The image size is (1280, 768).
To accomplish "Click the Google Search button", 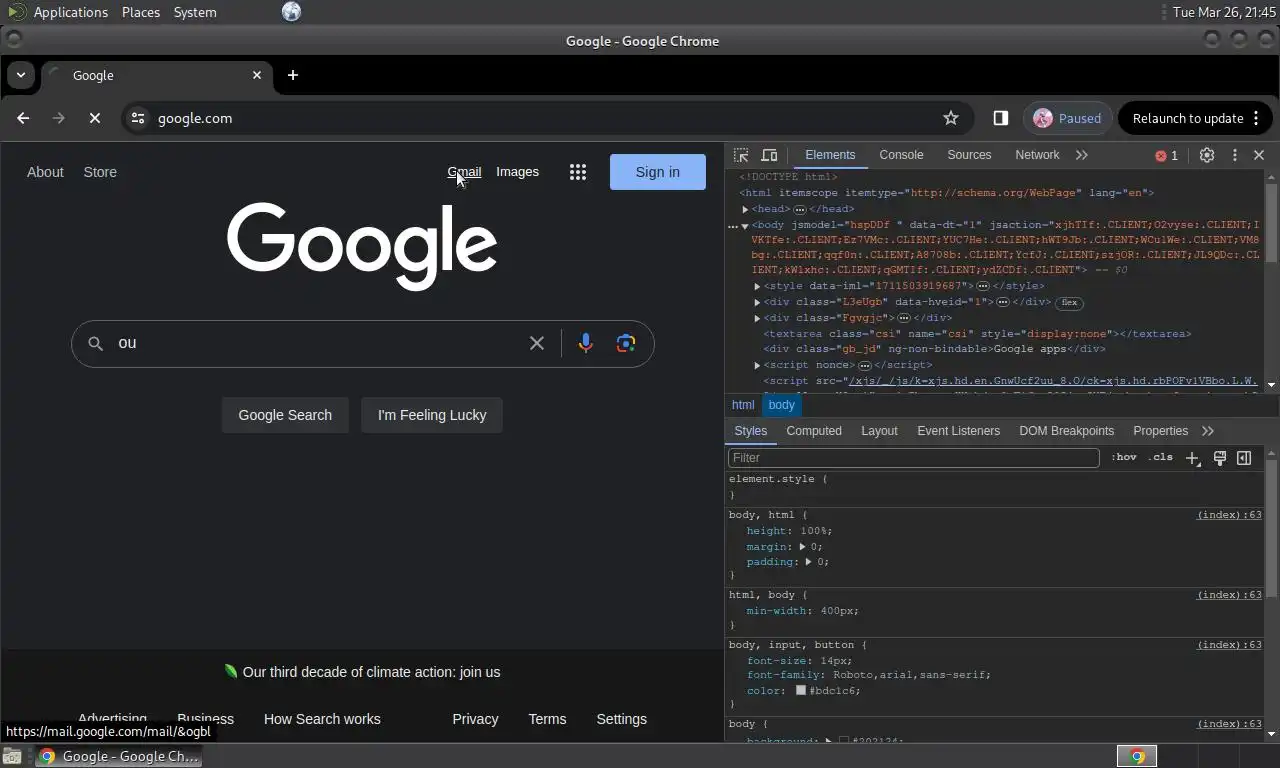I will (x=285, y=415).
